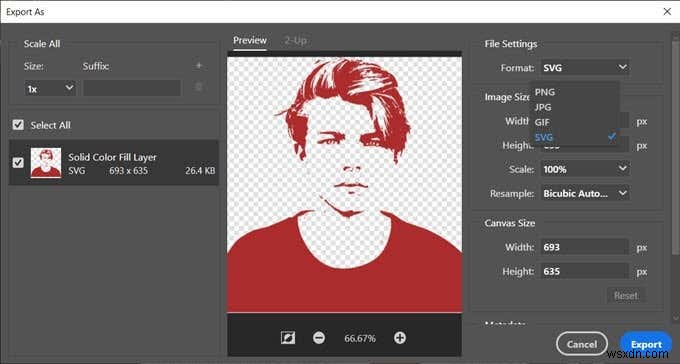Choose SVG from the format list

click(x=575, y=138)
